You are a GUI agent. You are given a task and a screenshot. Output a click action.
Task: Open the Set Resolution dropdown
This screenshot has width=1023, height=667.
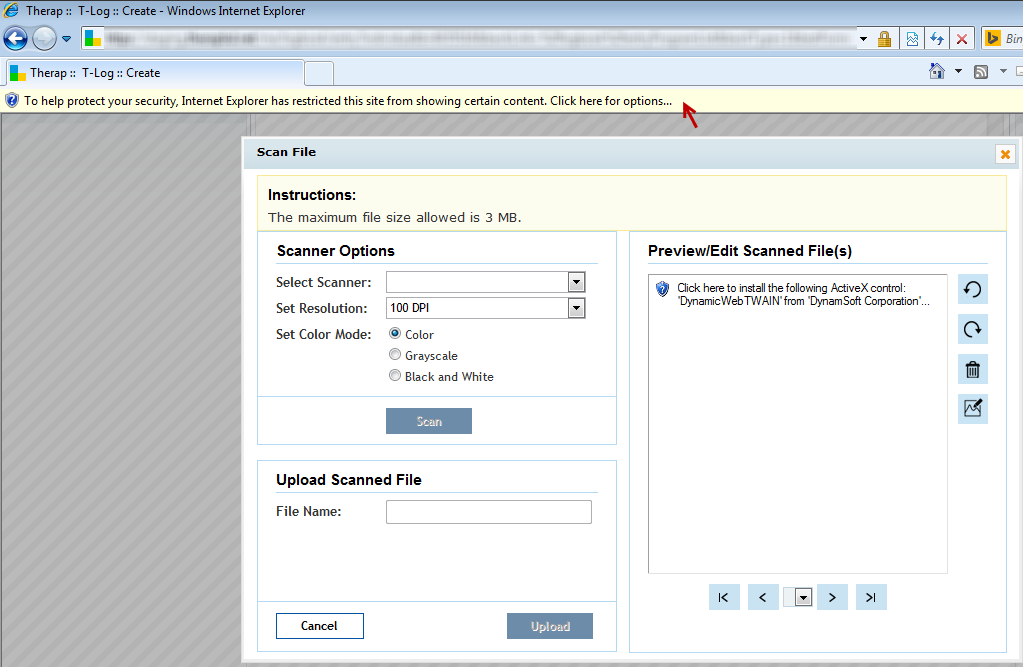pos(576,308)
